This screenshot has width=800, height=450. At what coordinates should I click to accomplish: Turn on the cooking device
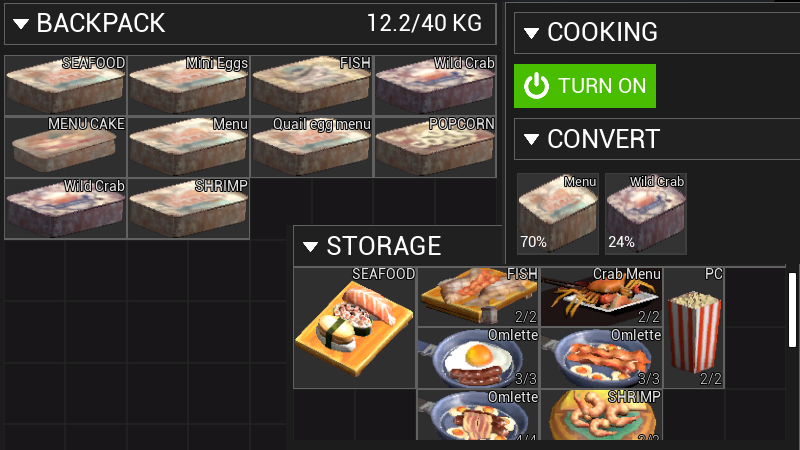(x=585, y=86)
